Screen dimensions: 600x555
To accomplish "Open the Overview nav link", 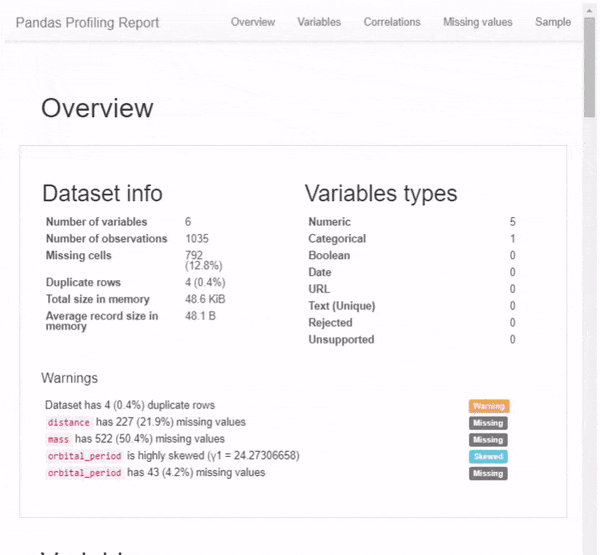I will click(253, 22).
